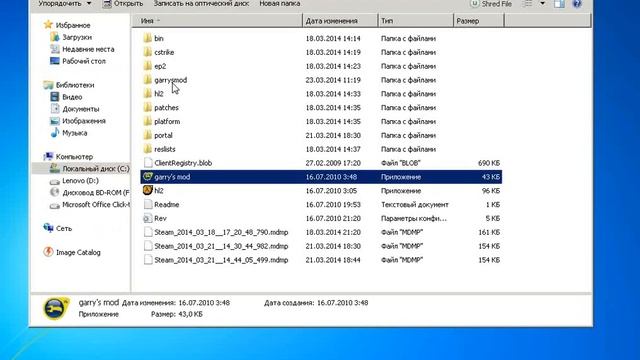Click the Steam_2014_03_18 mdmp file icon

click(x=148, y=232)
